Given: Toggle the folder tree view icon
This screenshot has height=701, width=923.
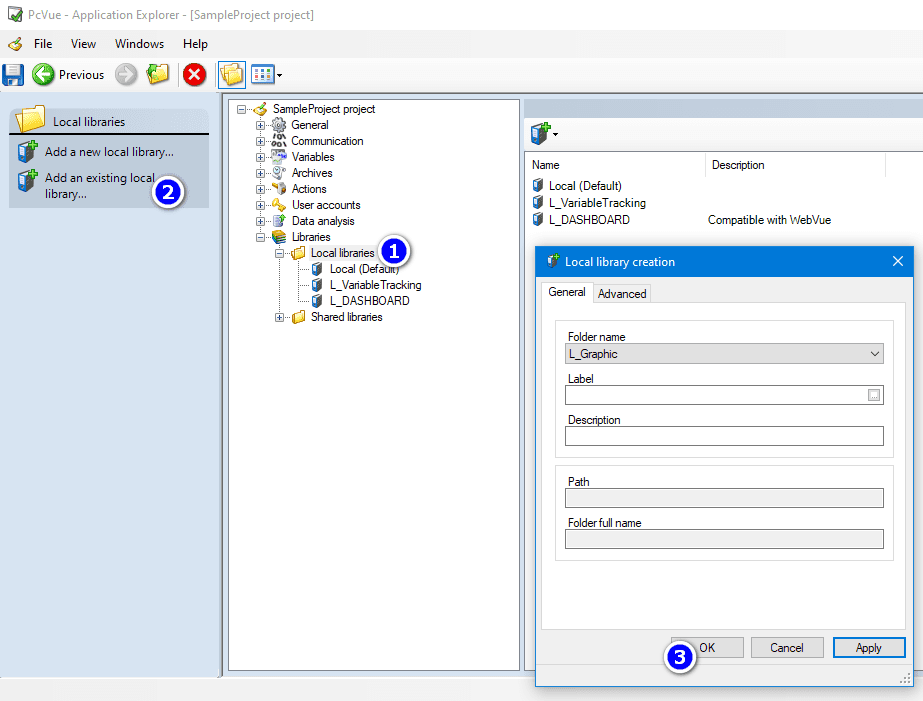Looking at the screenshot, I should [x=231, y=75].
